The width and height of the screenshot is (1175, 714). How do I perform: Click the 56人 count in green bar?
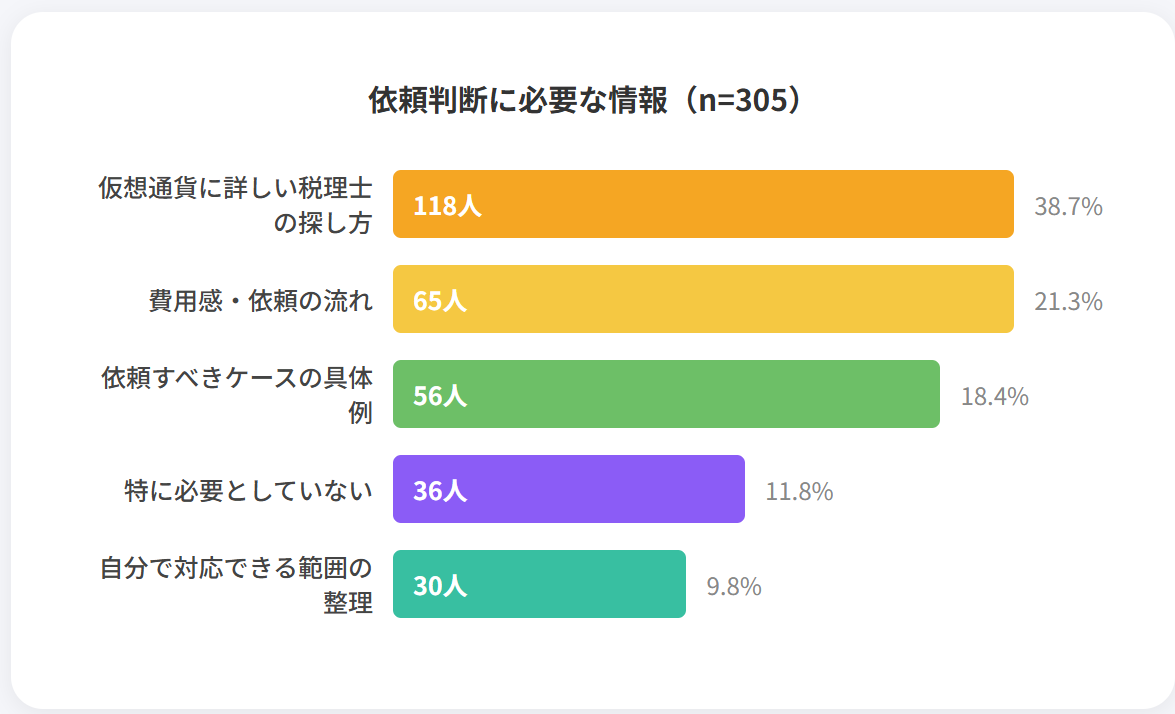[440, 397]
